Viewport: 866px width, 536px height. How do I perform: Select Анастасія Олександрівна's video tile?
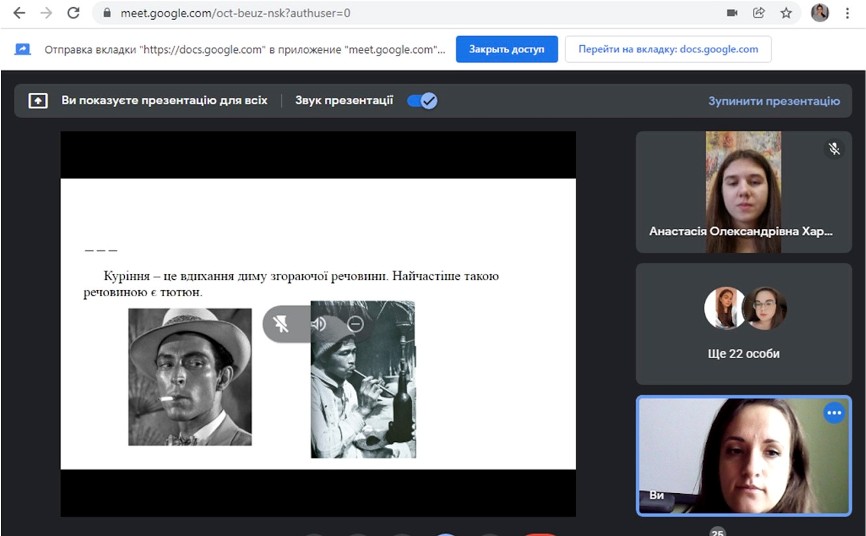(745, 192)
